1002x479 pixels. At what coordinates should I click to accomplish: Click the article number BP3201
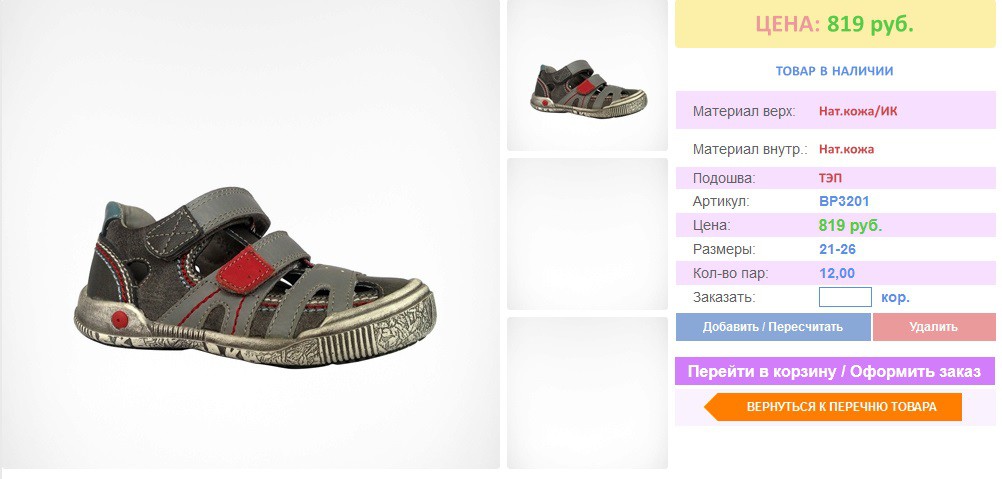pyautogui.click(x=844, y=202)
